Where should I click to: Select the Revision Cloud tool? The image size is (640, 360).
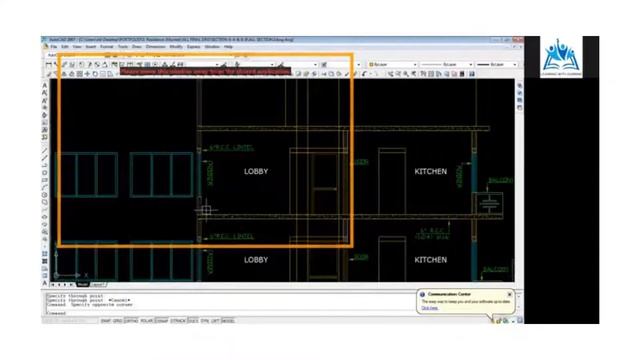tap(44, 202)
